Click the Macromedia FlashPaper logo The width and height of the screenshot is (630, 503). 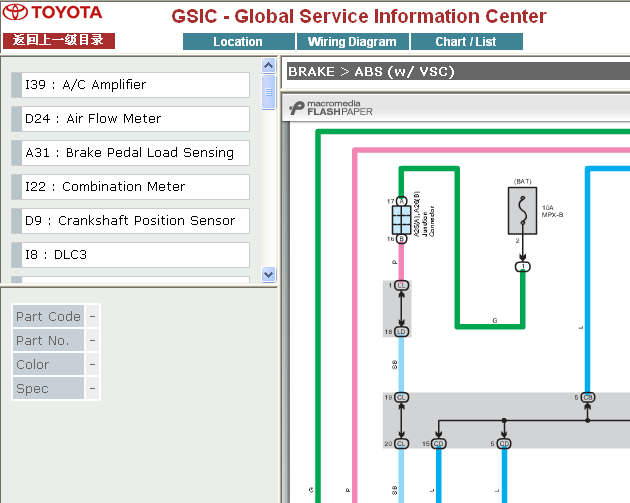(331, 108)
